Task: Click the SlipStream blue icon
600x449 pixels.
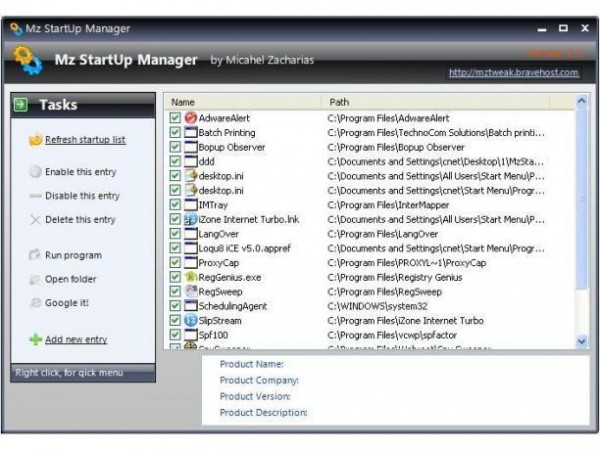Action: point(190,320)
